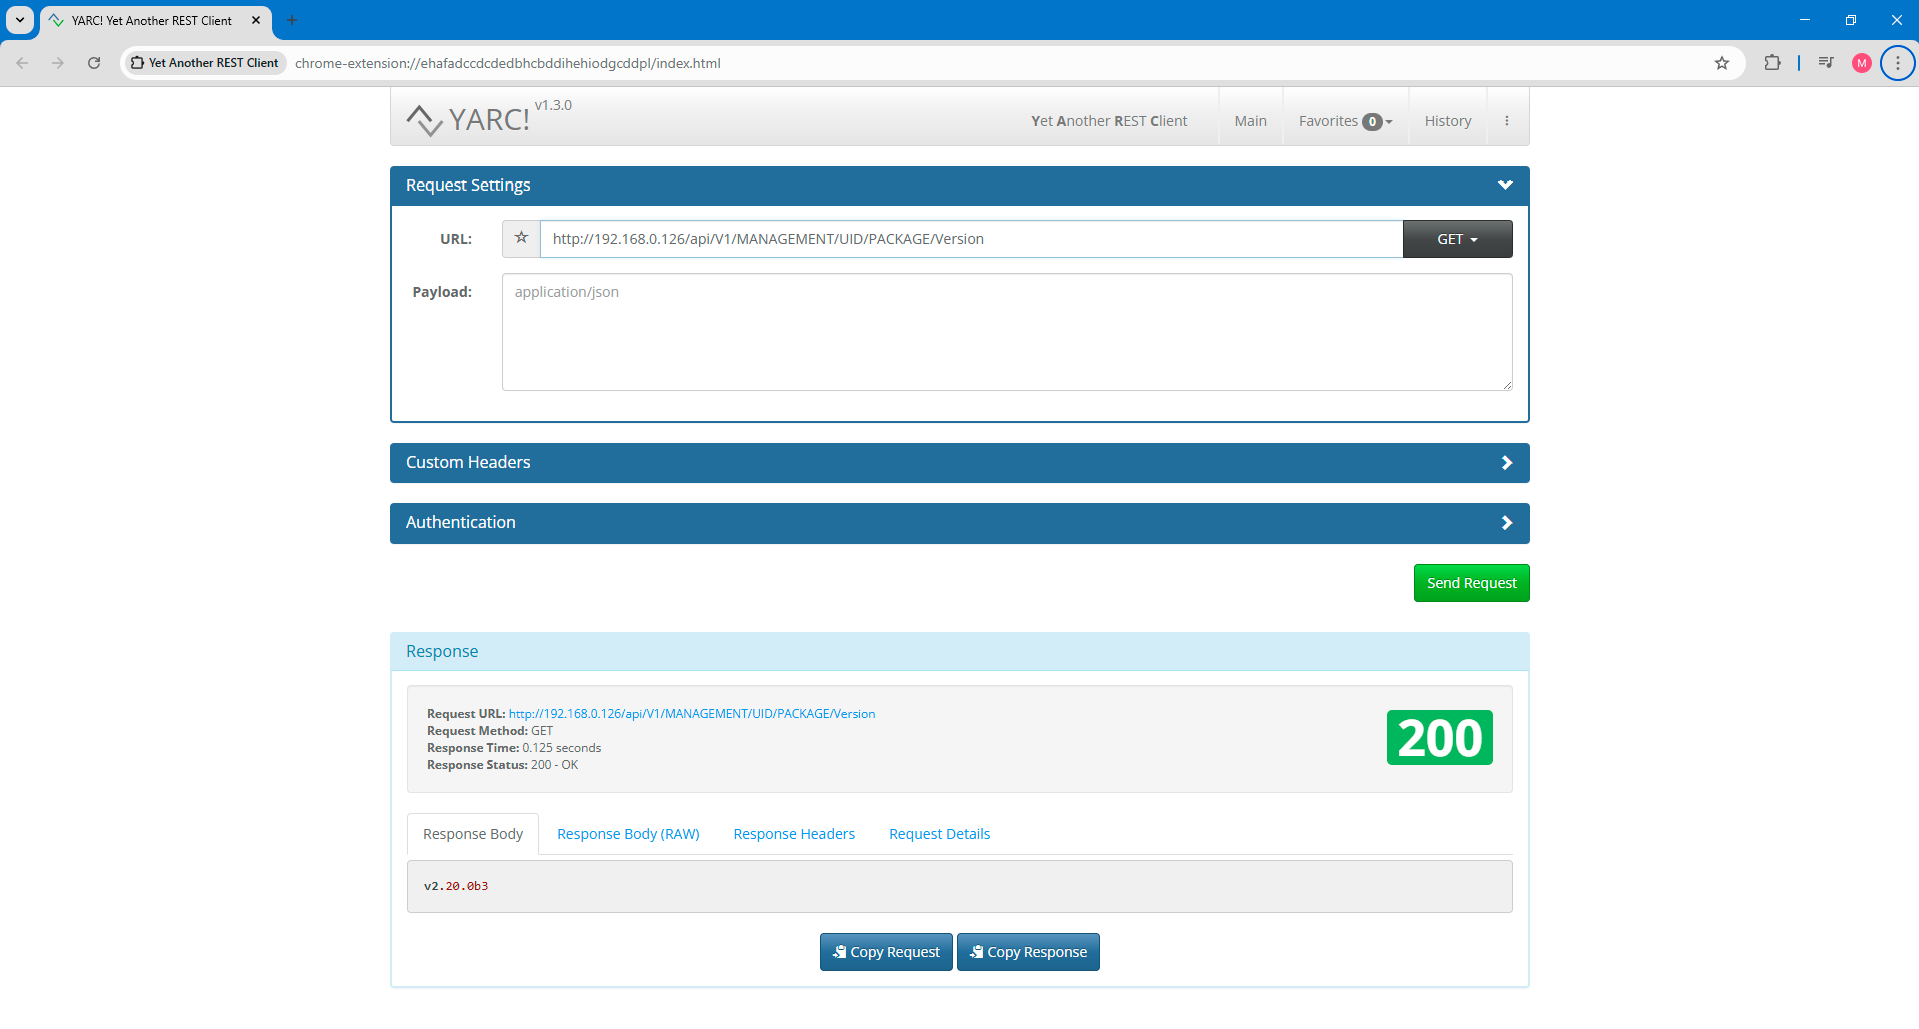The width and height of the screenshot is (1919, 1029).
Task: Open the Favorites dropdown menu
Action: point(1345,121)
